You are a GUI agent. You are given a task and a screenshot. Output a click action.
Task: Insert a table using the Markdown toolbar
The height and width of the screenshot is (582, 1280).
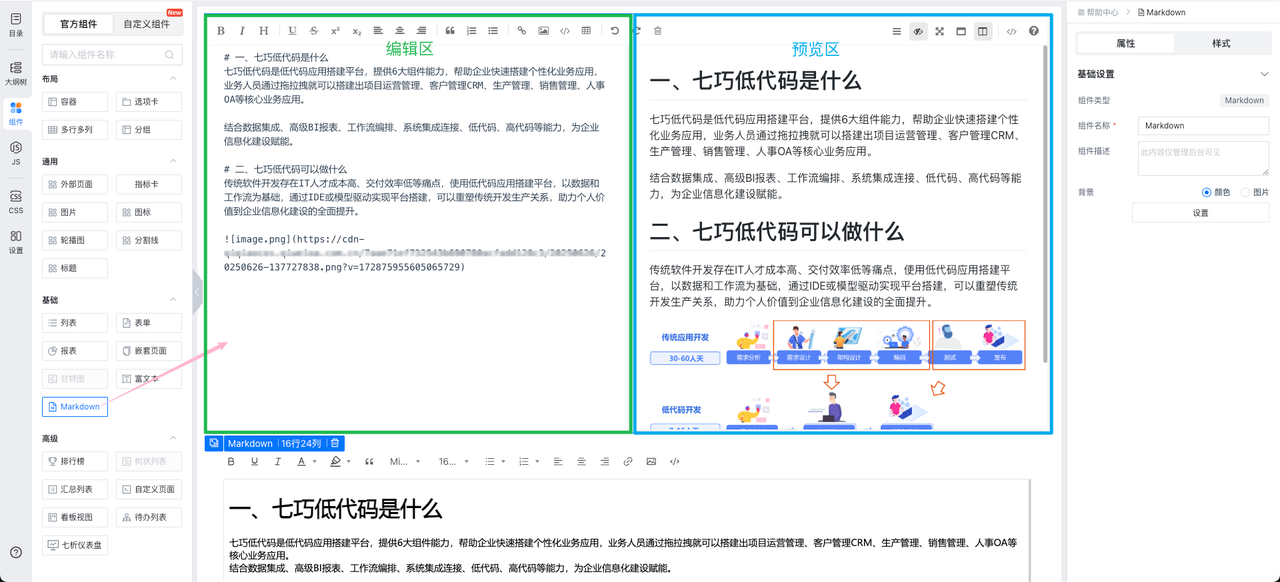click(x=586, y=31)
